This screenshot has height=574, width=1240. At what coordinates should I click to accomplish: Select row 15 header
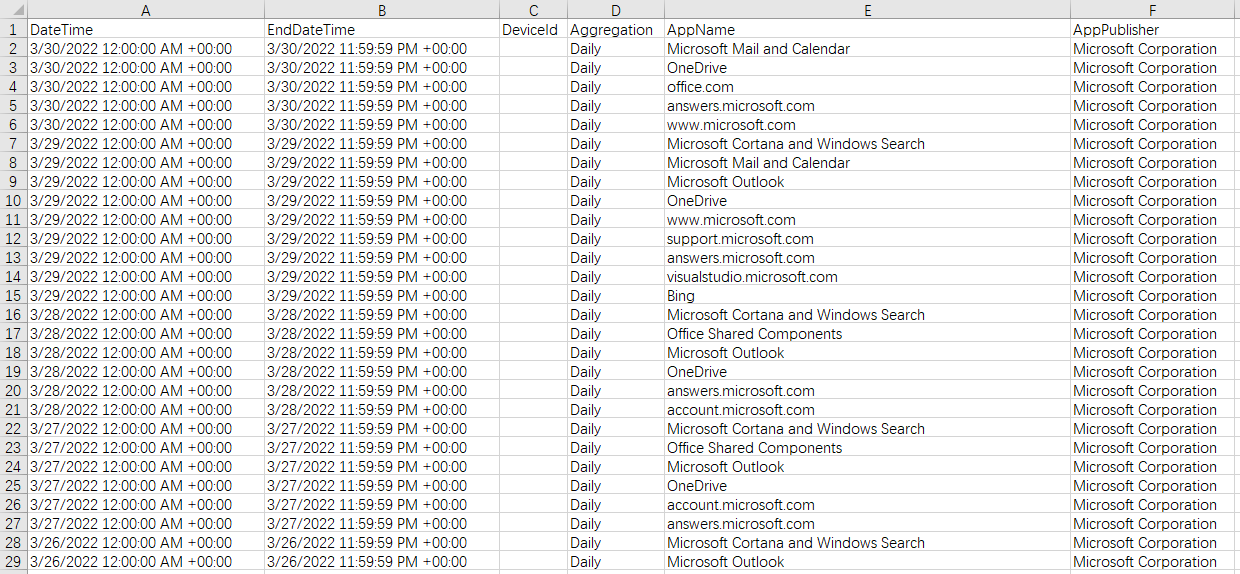point(13,296)
